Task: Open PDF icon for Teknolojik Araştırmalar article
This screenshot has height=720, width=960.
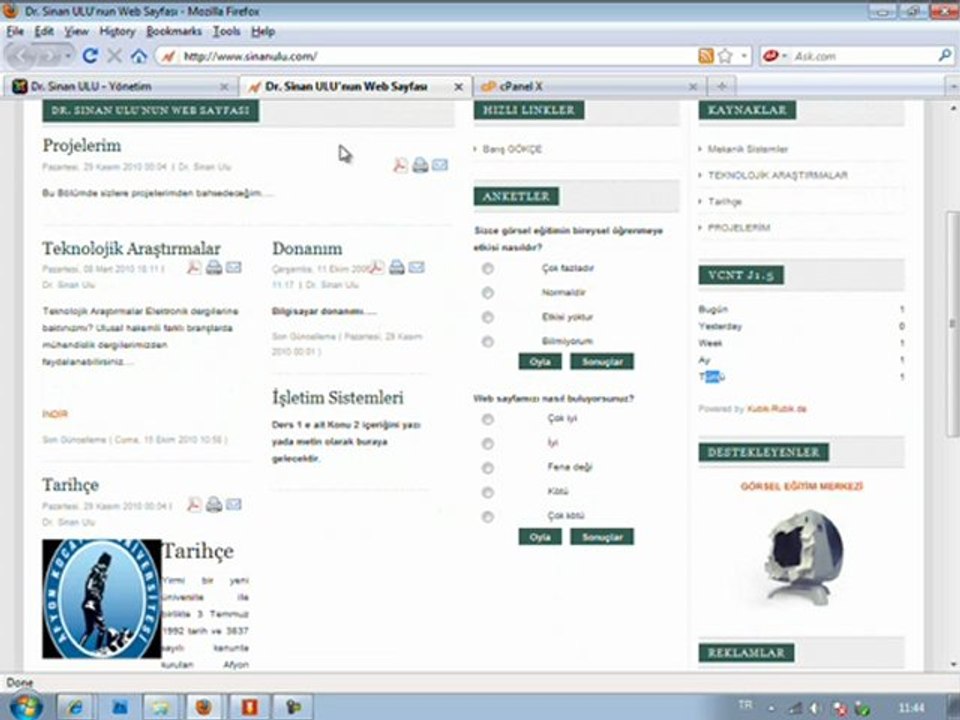Action: coord(194,268)
